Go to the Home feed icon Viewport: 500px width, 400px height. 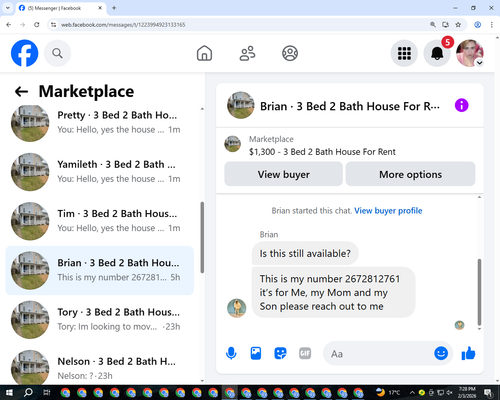point(204,53)
